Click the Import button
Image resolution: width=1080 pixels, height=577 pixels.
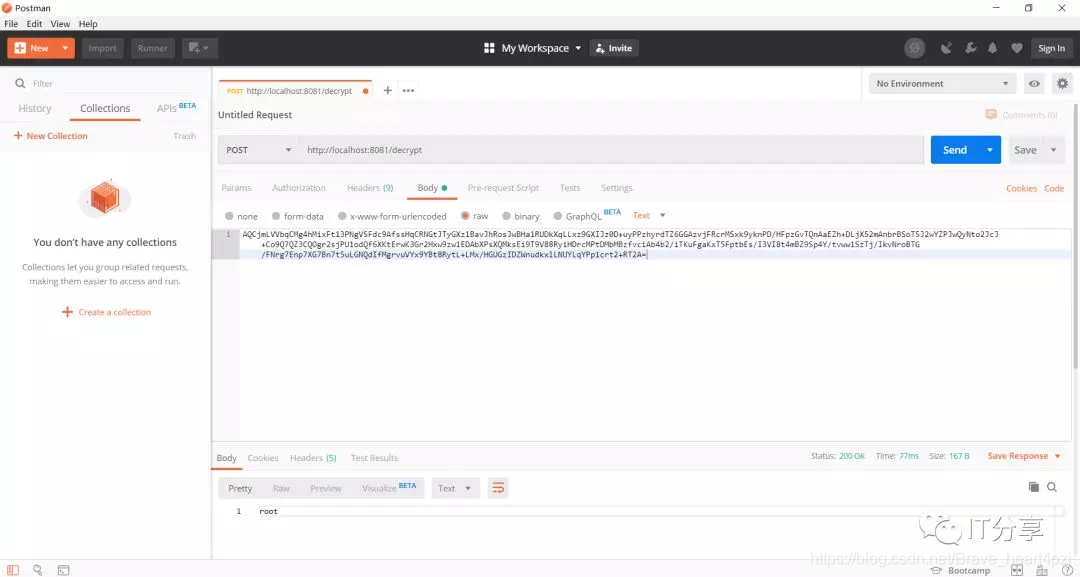103,48
